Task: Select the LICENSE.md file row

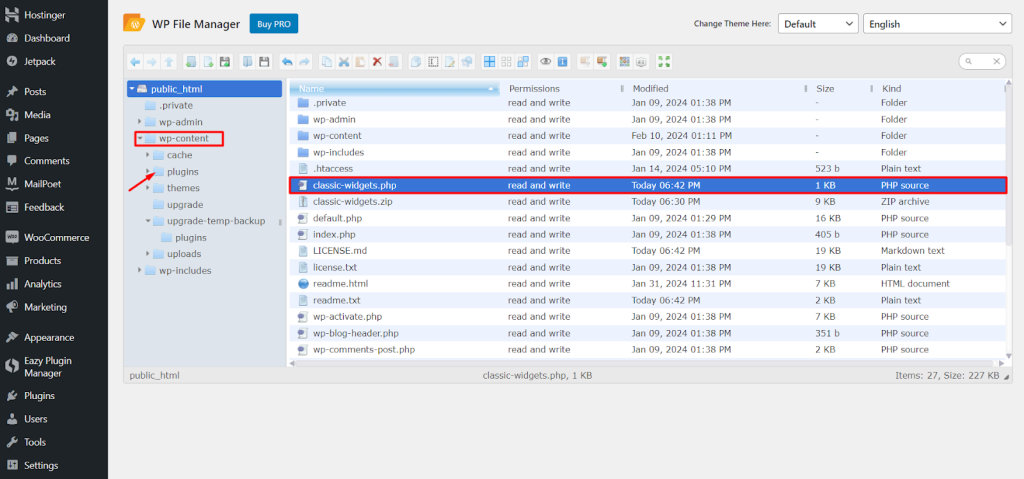Action: pos(647,251)
